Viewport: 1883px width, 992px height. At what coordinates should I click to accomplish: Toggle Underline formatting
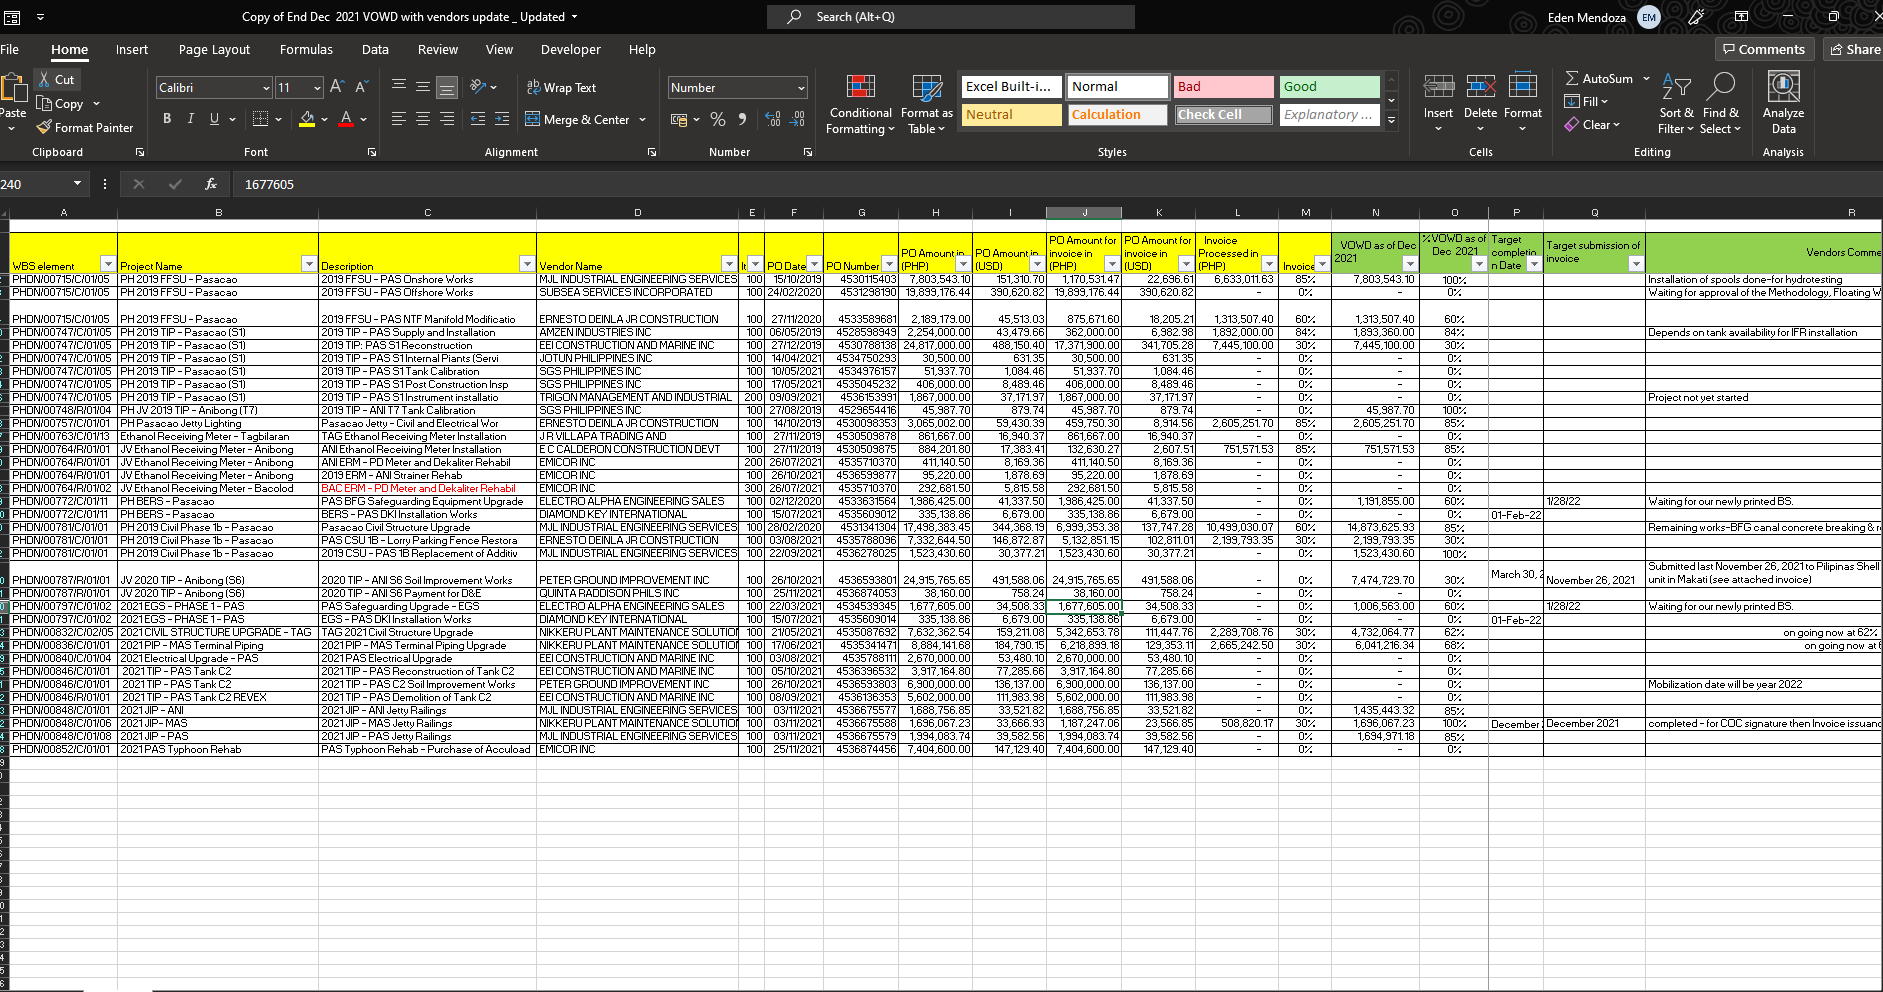pyautogui.click(x=214, y=119)
